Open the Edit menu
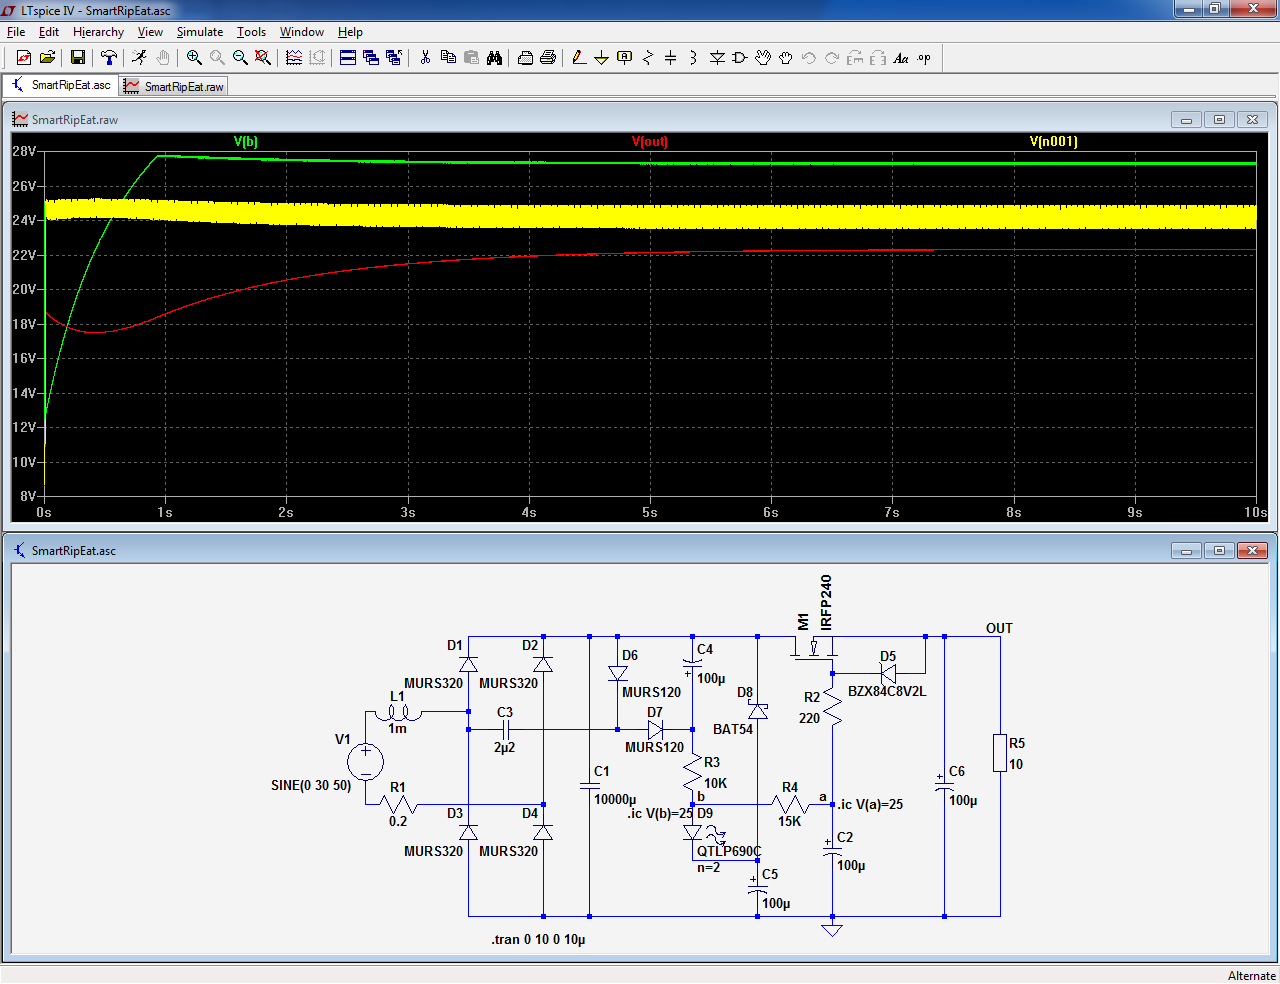This screenshot has height=984, width=1280. pyautogui.click(x=49, y=32)
